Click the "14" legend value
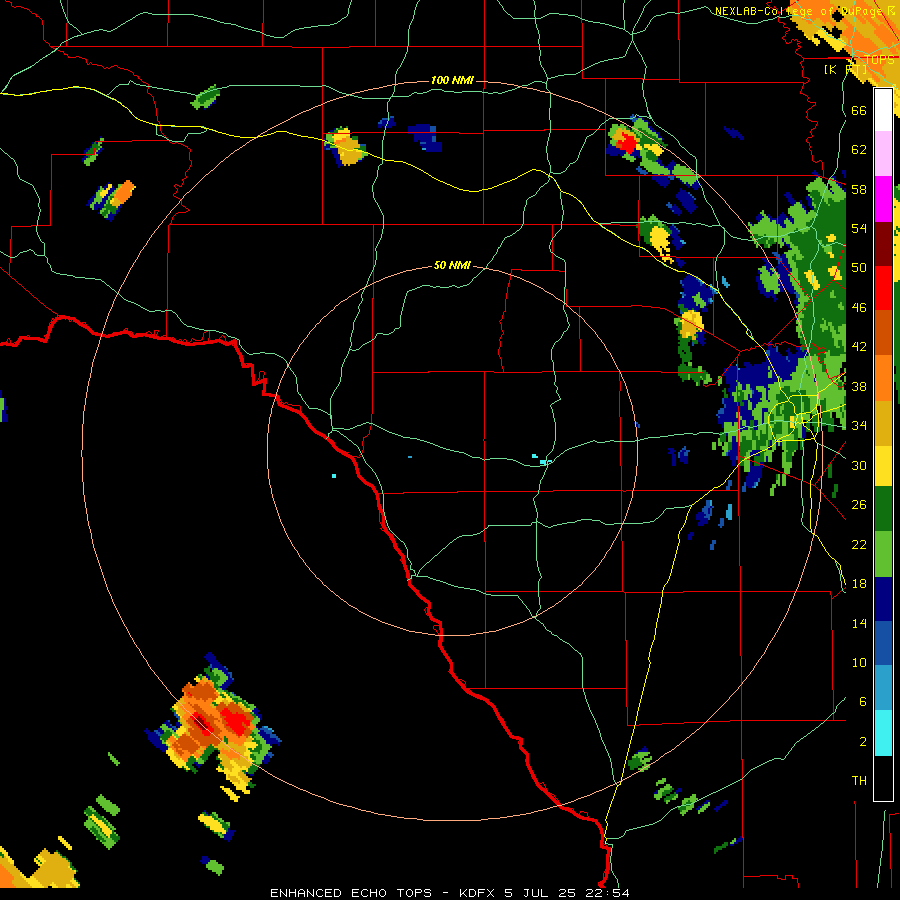 coord(859,623)
